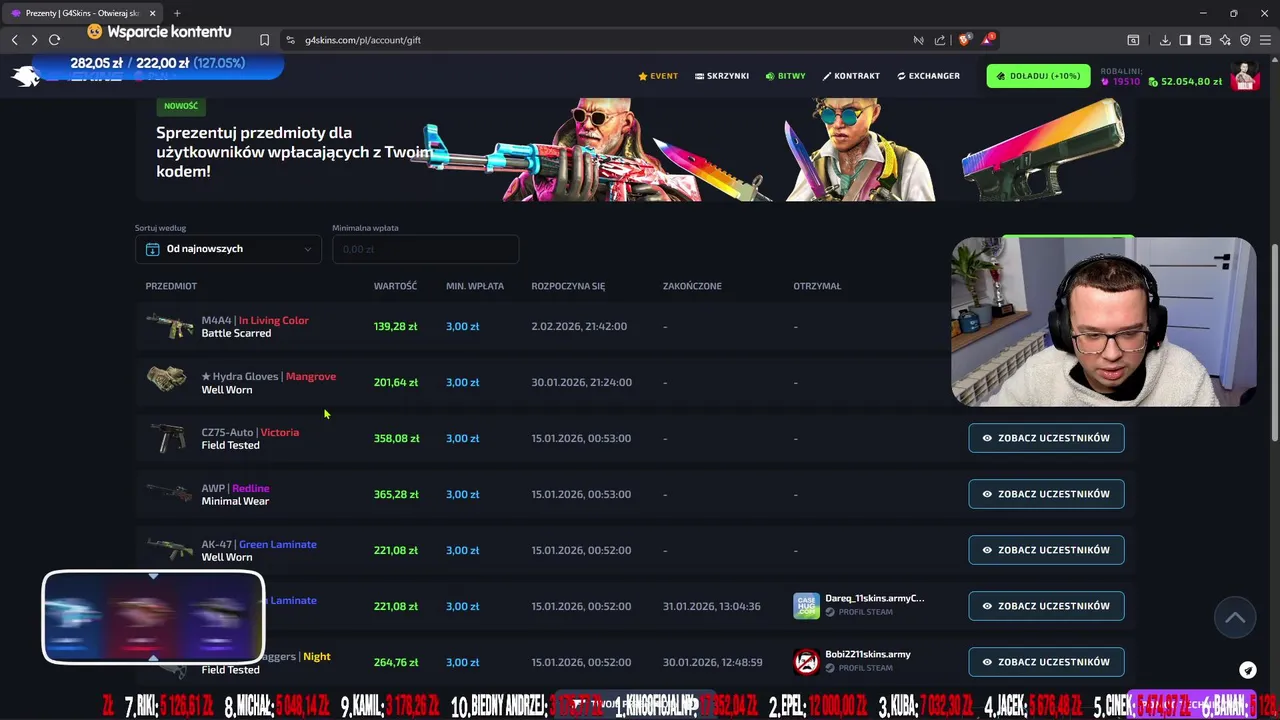1280x720 pixels.
Task: Open the Brave VPN shield icon
Action: coord(1245,40)
